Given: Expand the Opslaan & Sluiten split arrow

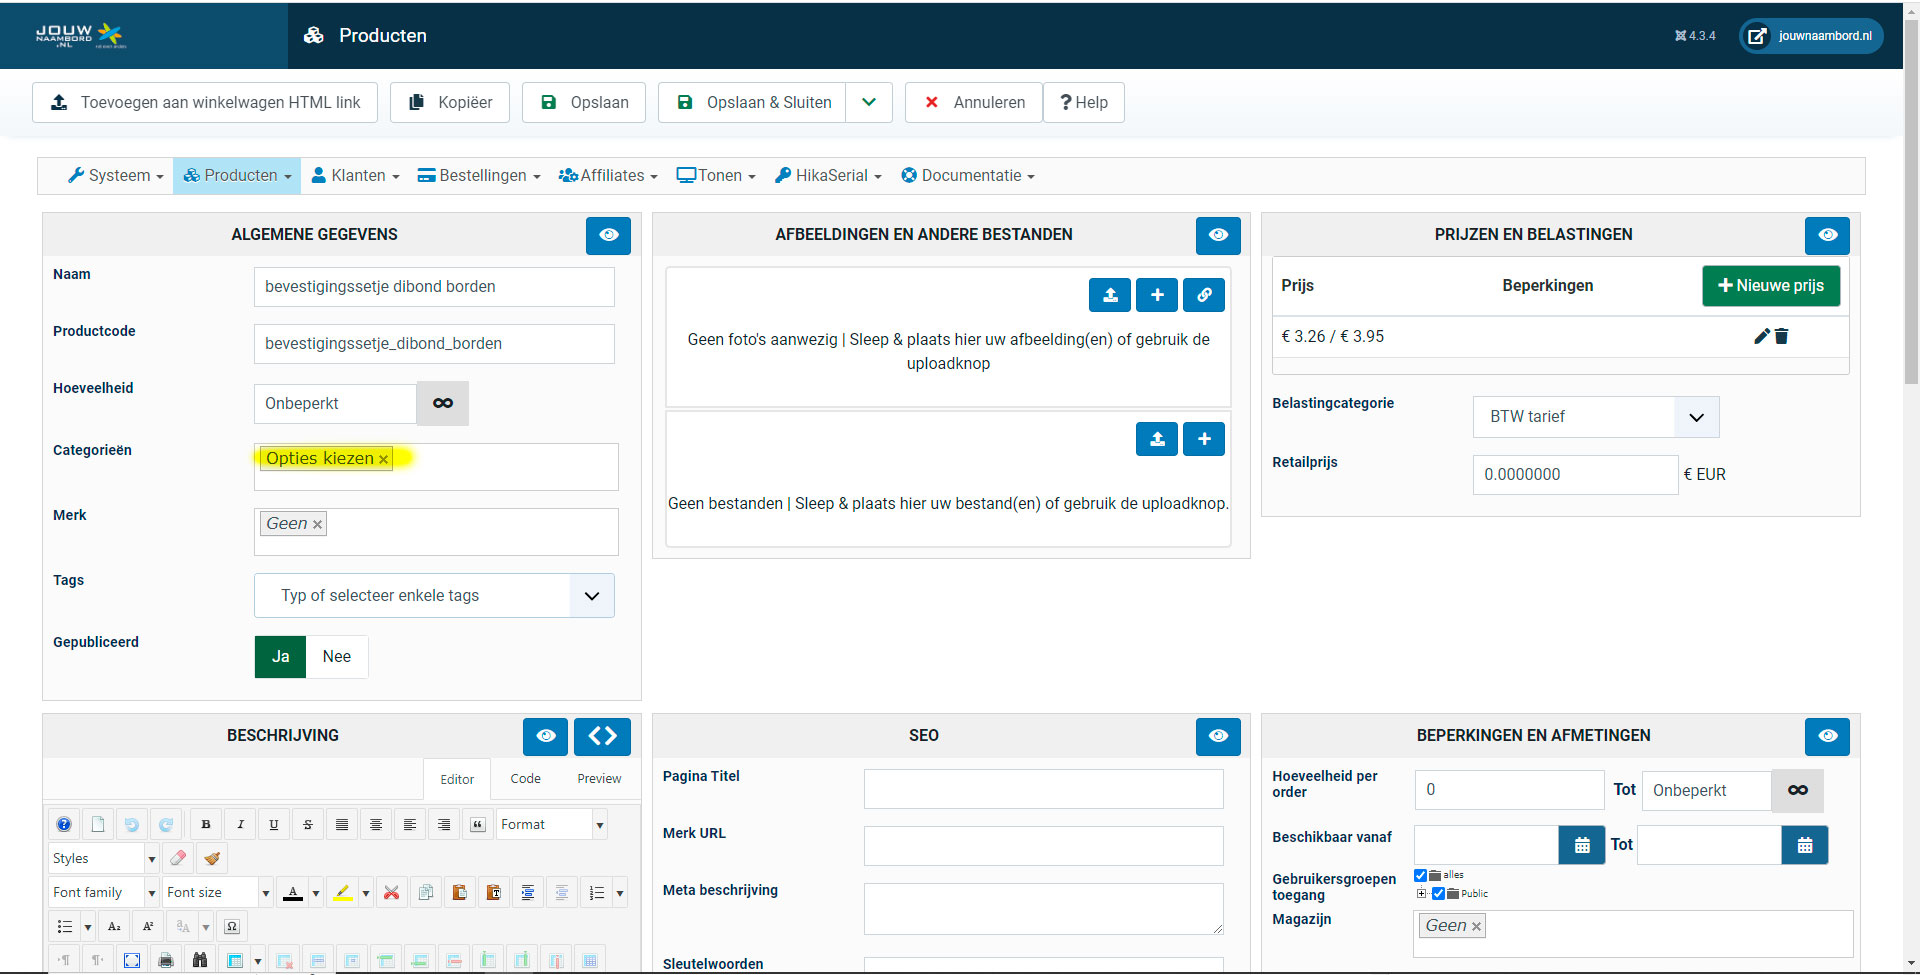Looking at the screenshot, I should coord(869,103).
